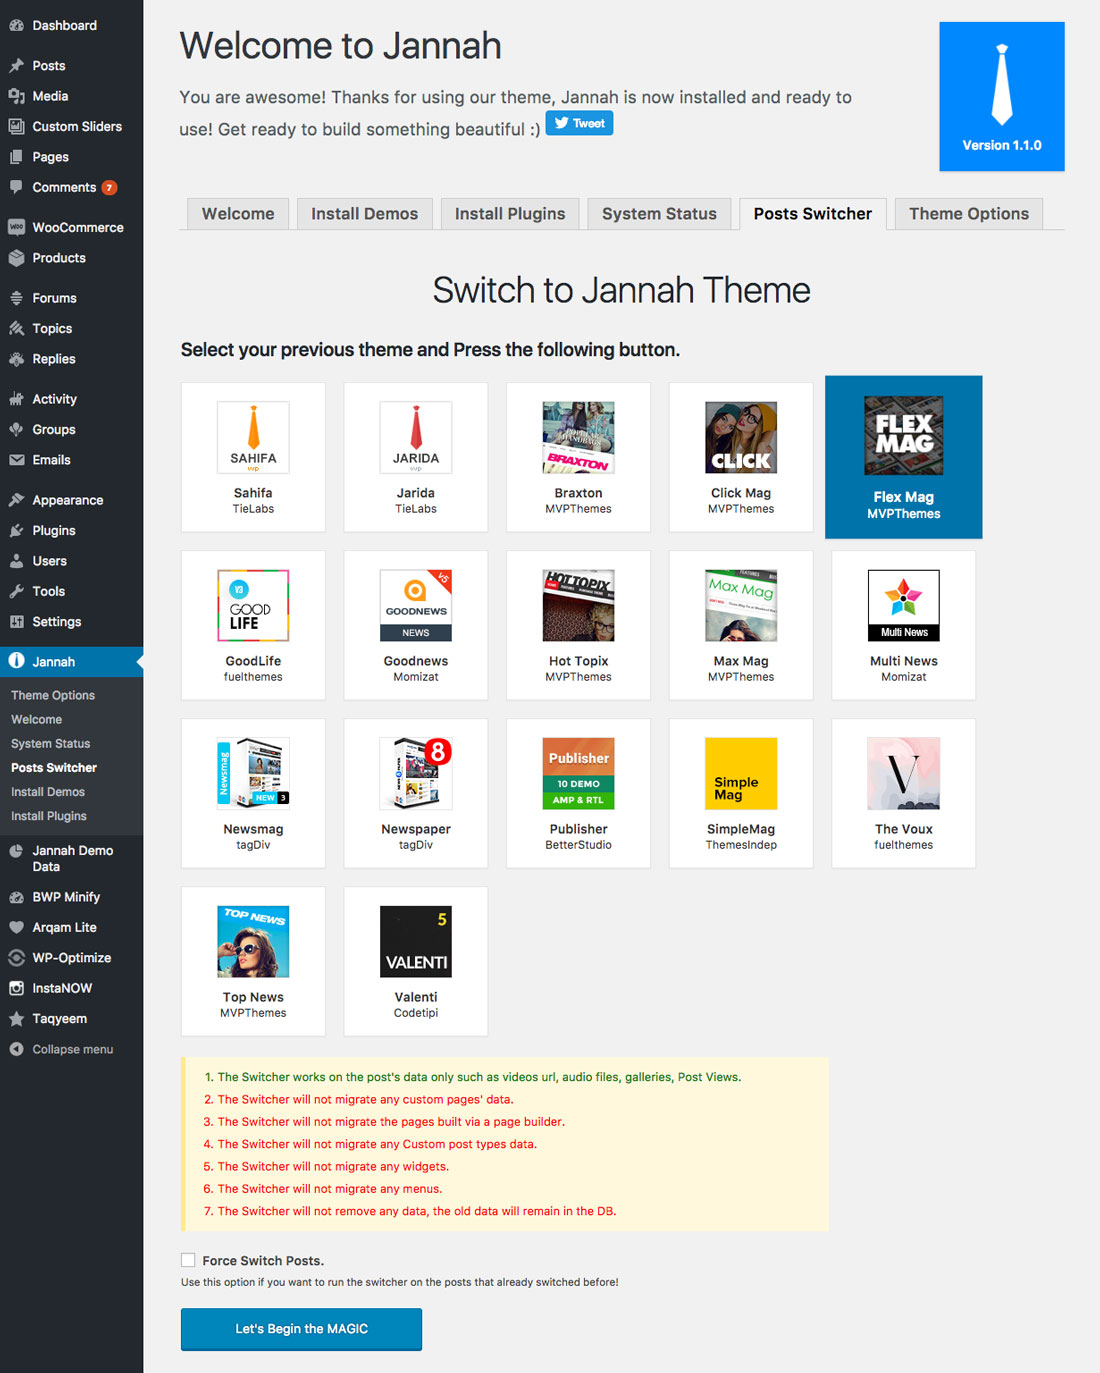Pick the Newsmag tagDiv theme card
Screen dimensions: 1100x1373
pos(253,793)
